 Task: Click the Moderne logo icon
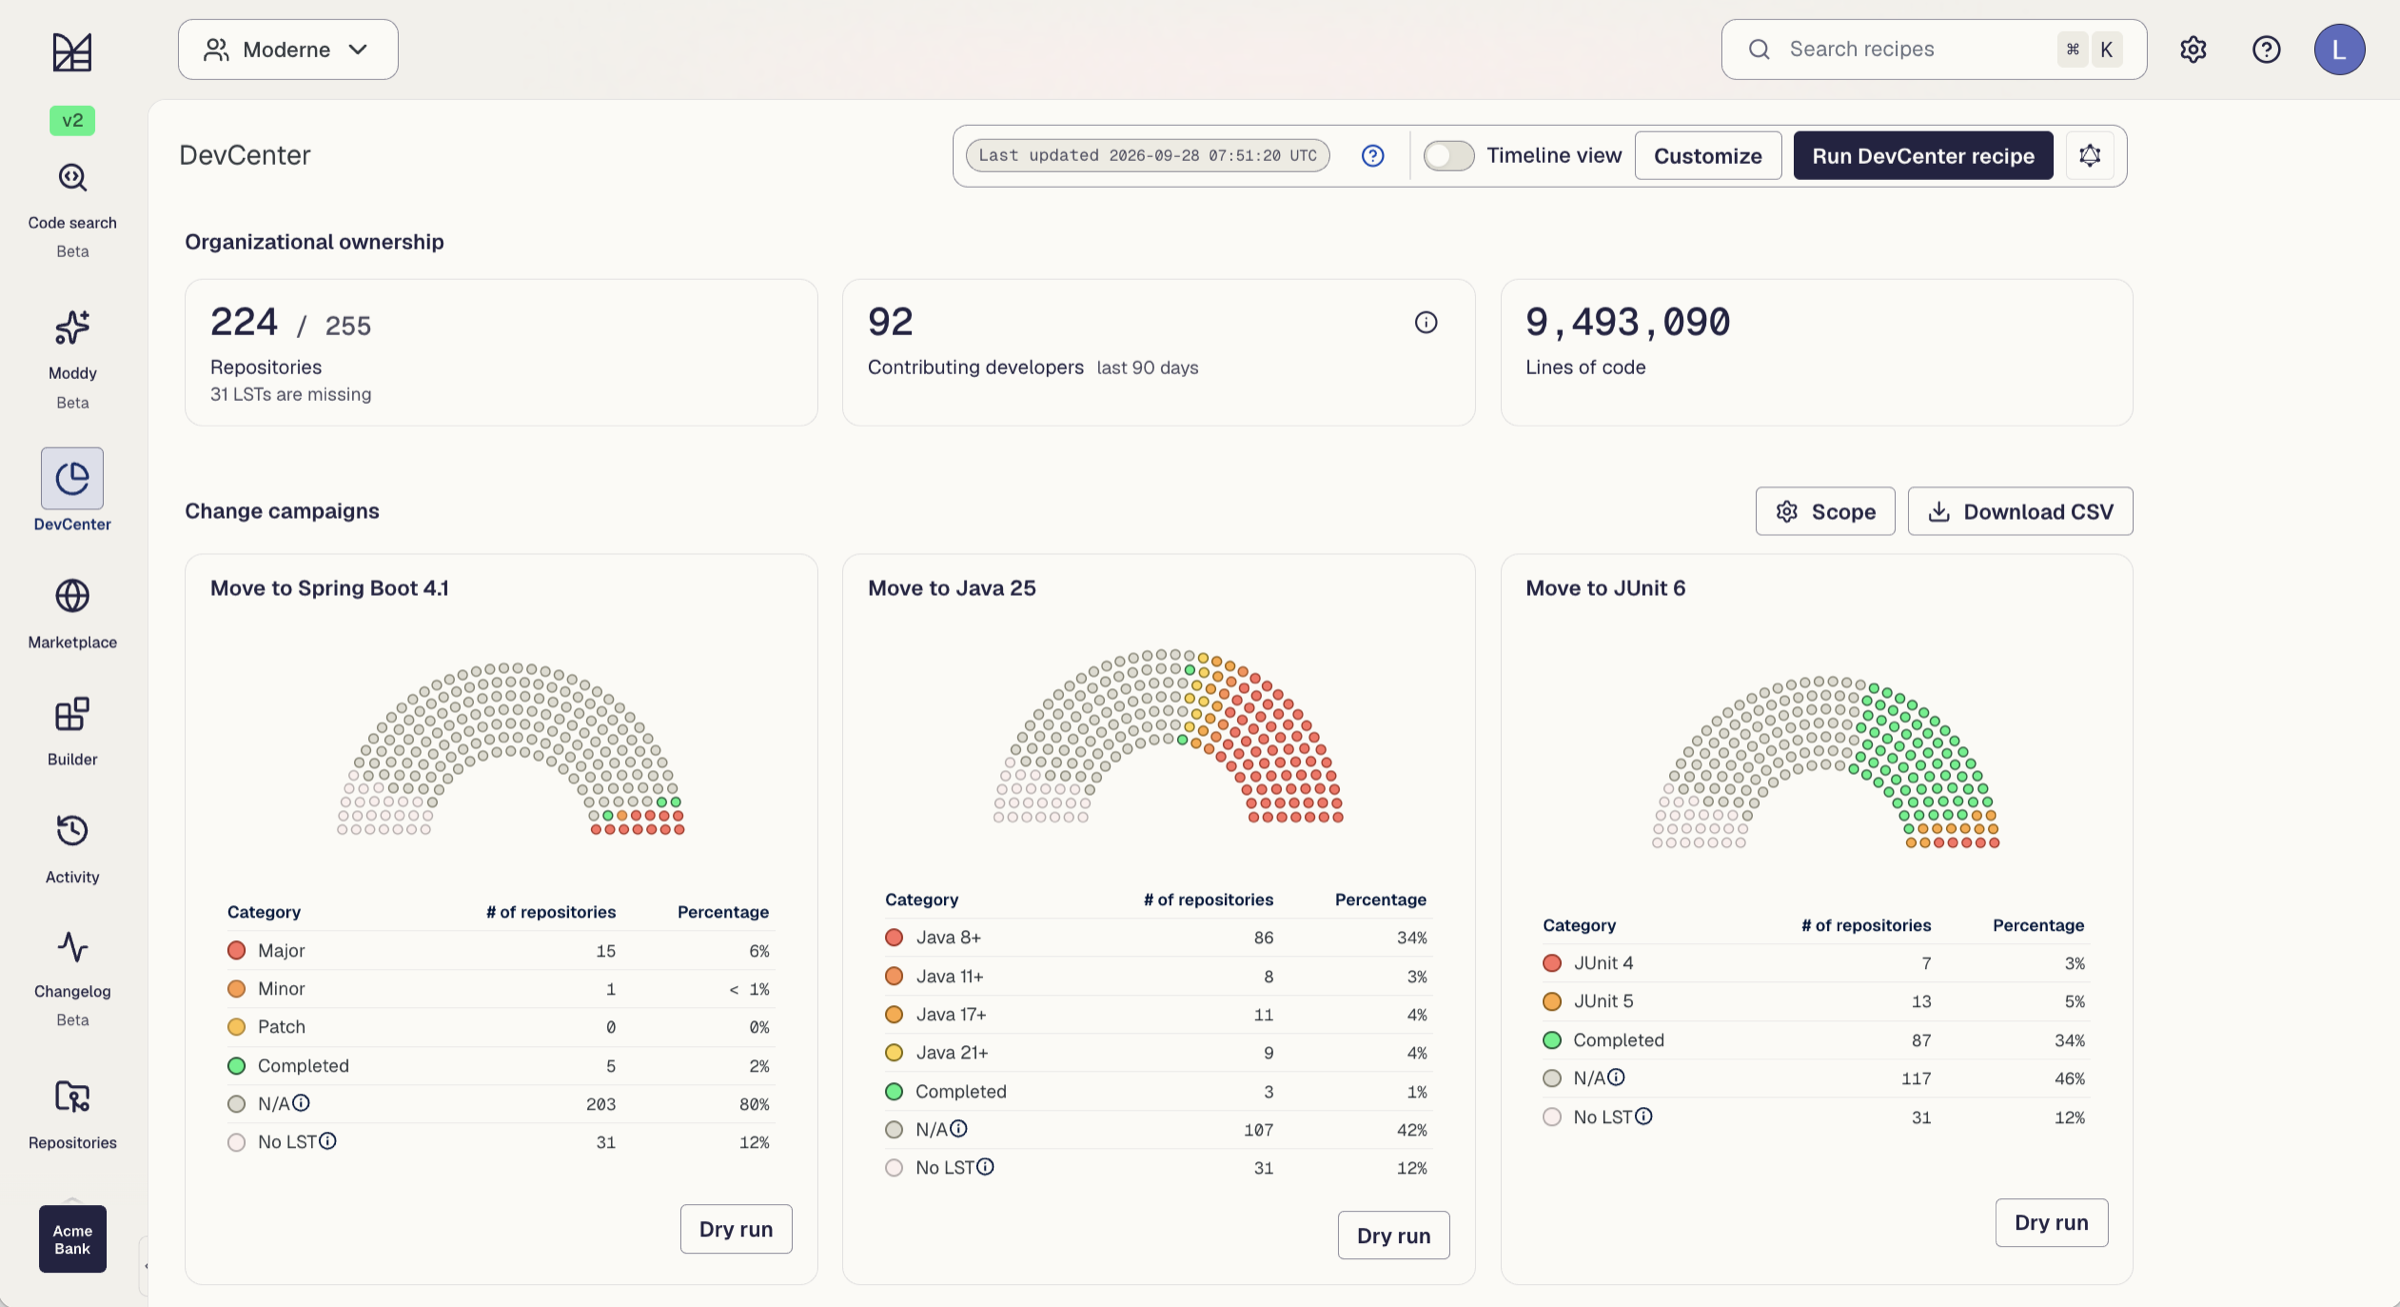click(72, 52)
